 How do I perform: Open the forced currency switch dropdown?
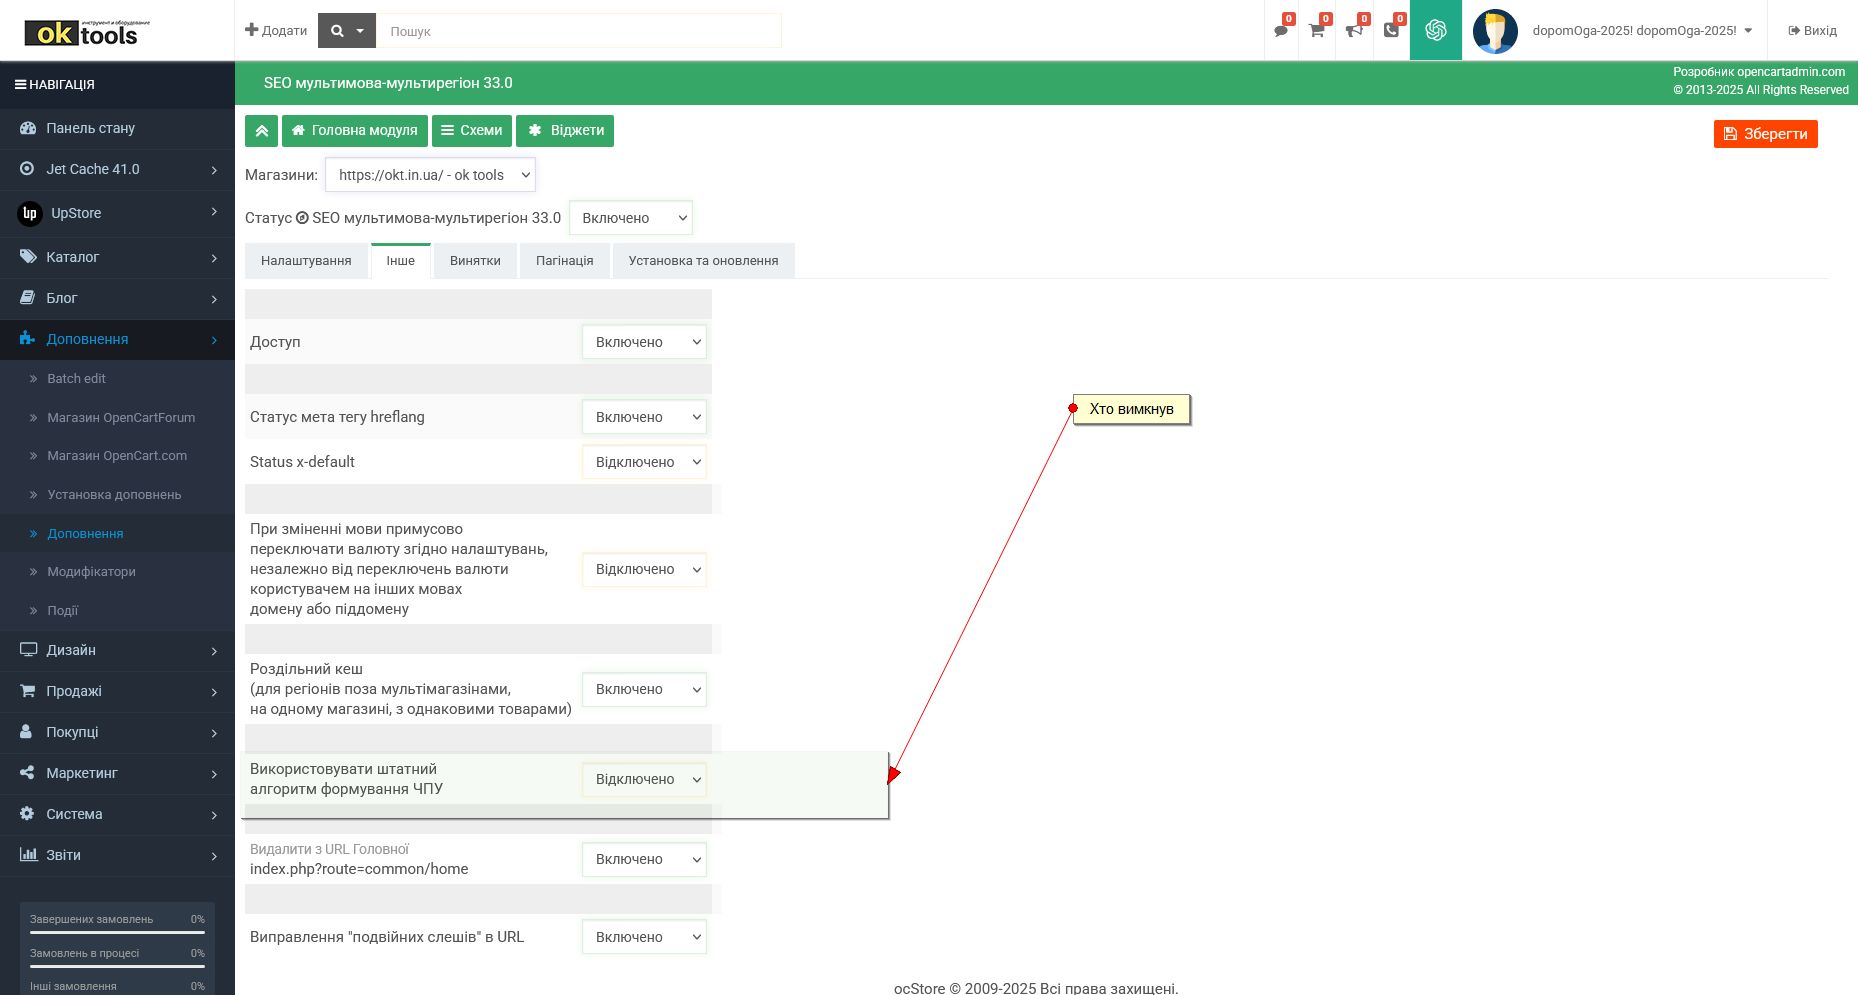[644, 569]
